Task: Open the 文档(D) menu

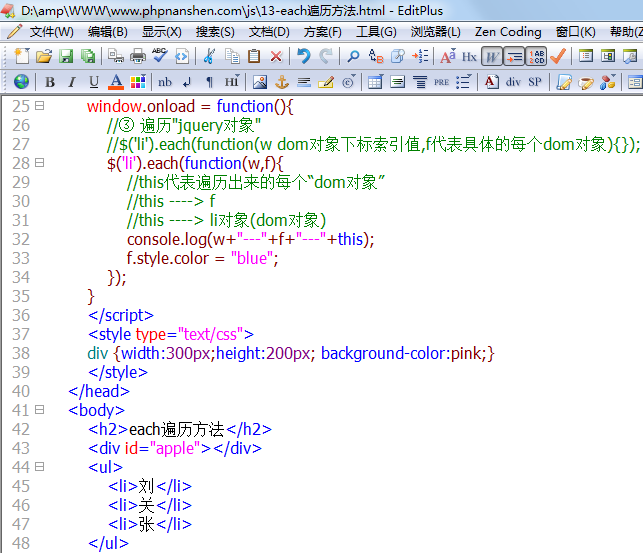Action: [269, 32]
